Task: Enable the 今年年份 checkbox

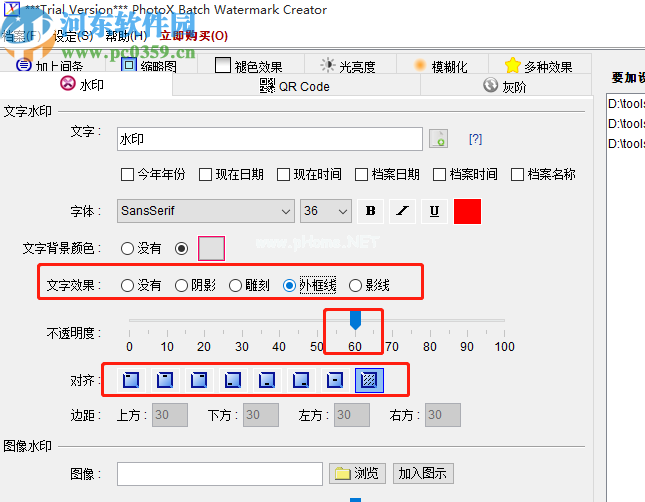Action: [127, 175]
